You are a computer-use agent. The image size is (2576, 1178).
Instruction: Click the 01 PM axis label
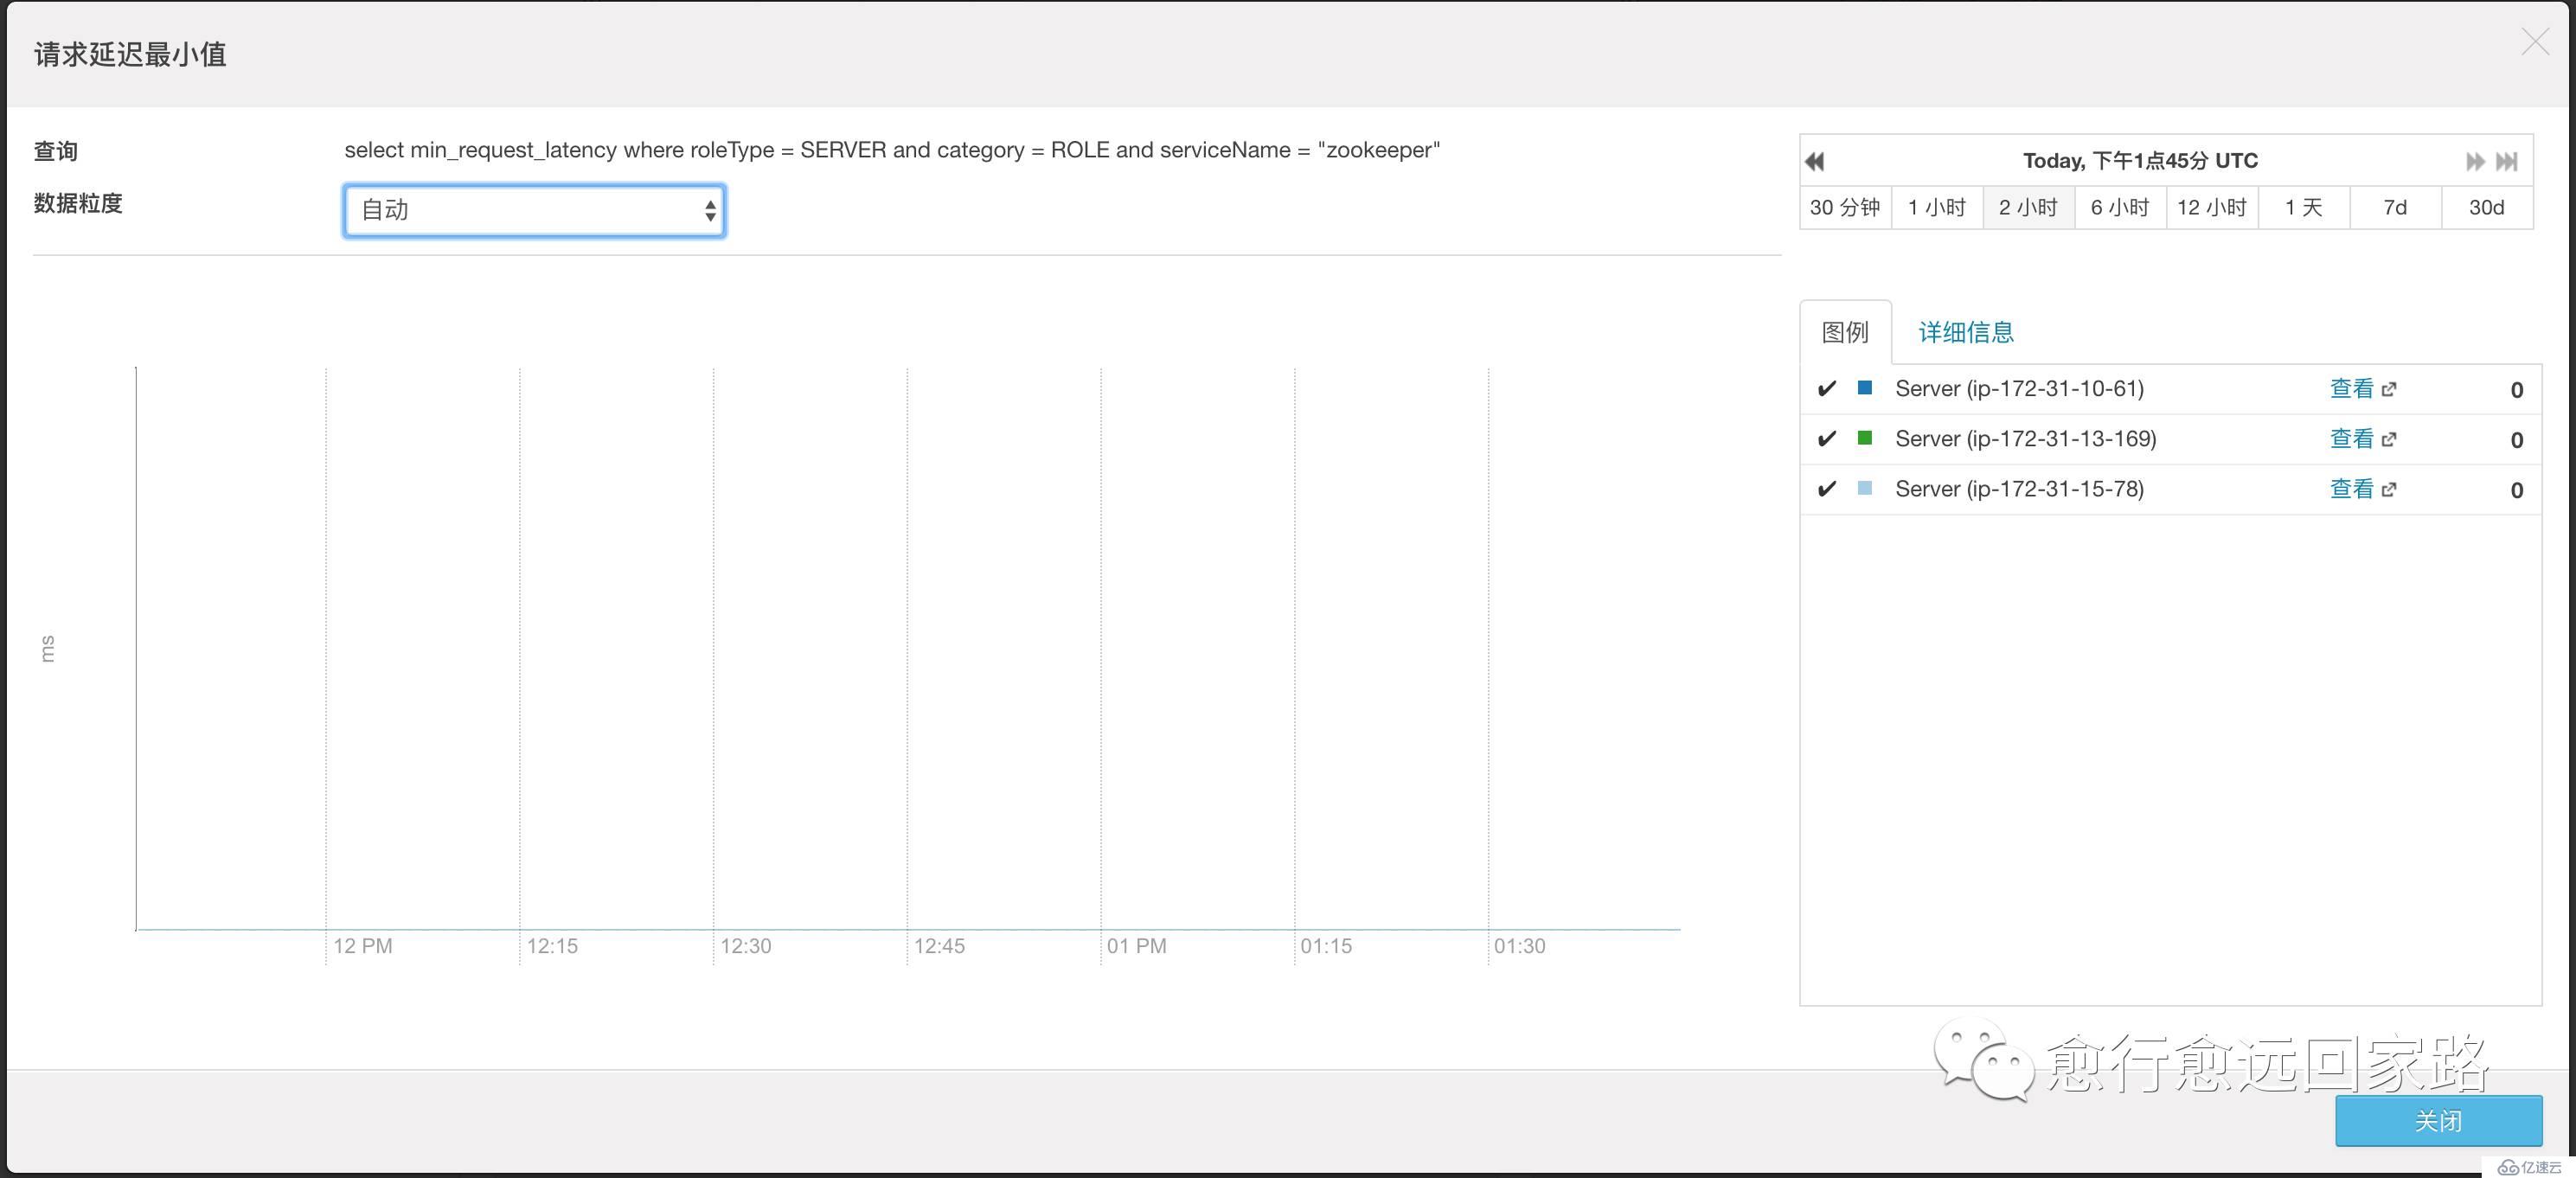tap(1136, 946)
